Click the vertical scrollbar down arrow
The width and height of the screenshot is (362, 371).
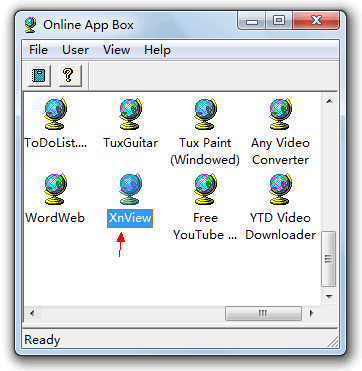tap(329, 296)
